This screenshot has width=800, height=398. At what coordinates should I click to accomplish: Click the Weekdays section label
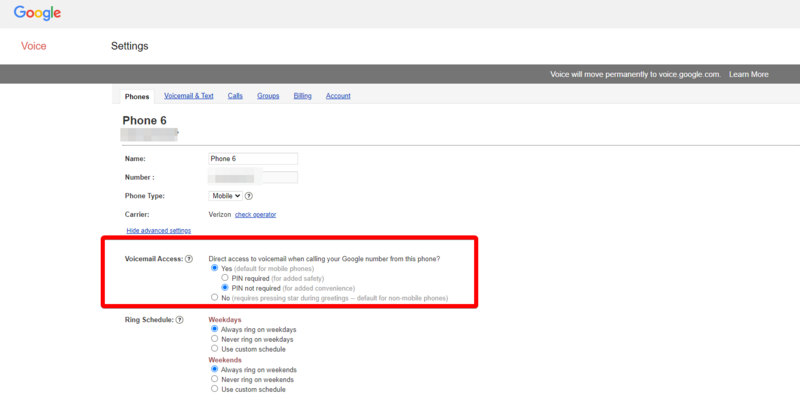point(225,320)
